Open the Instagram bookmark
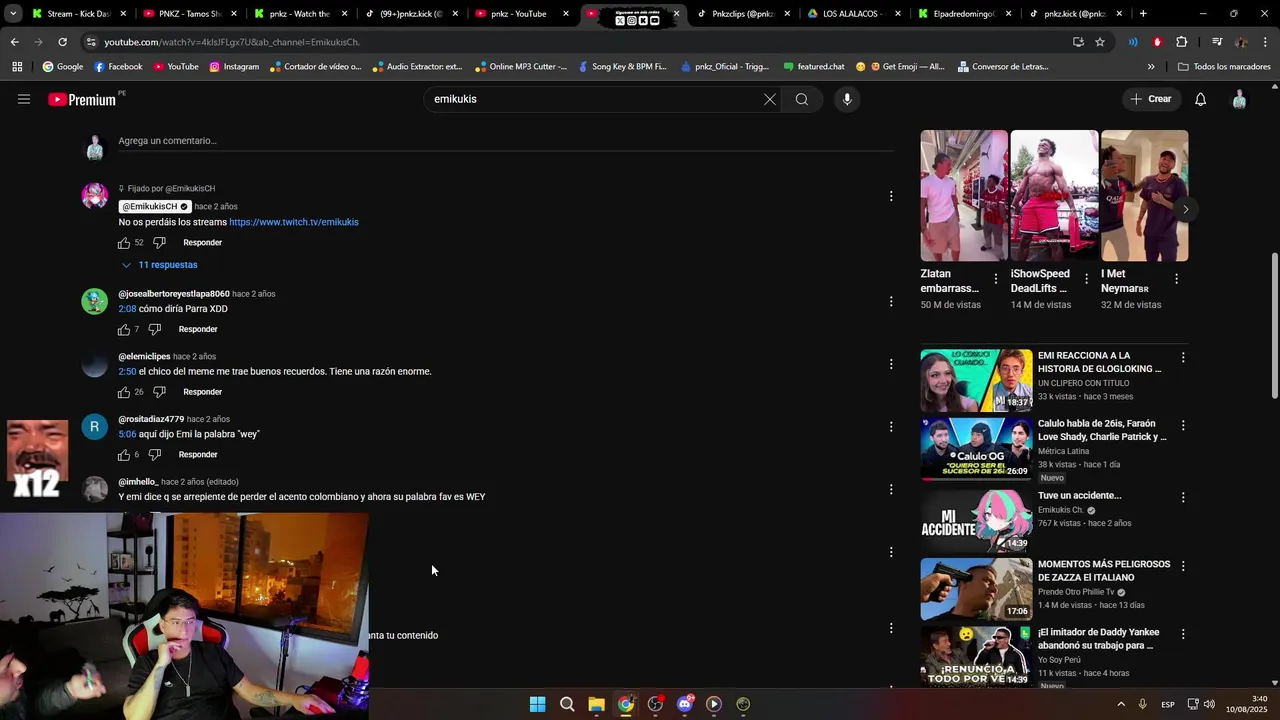Screen dimensions: 1280x720 234,67
